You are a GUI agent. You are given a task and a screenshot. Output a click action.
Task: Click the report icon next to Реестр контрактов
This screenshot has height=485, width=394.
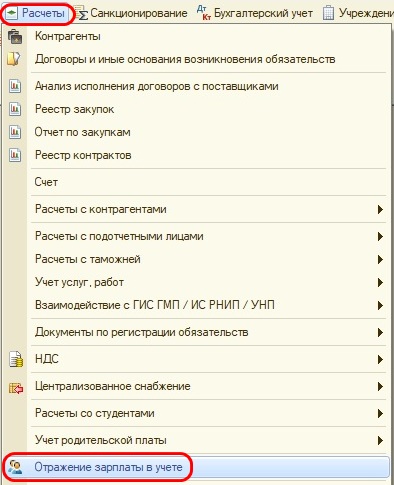pyautogui.click(x=15, y=155)
